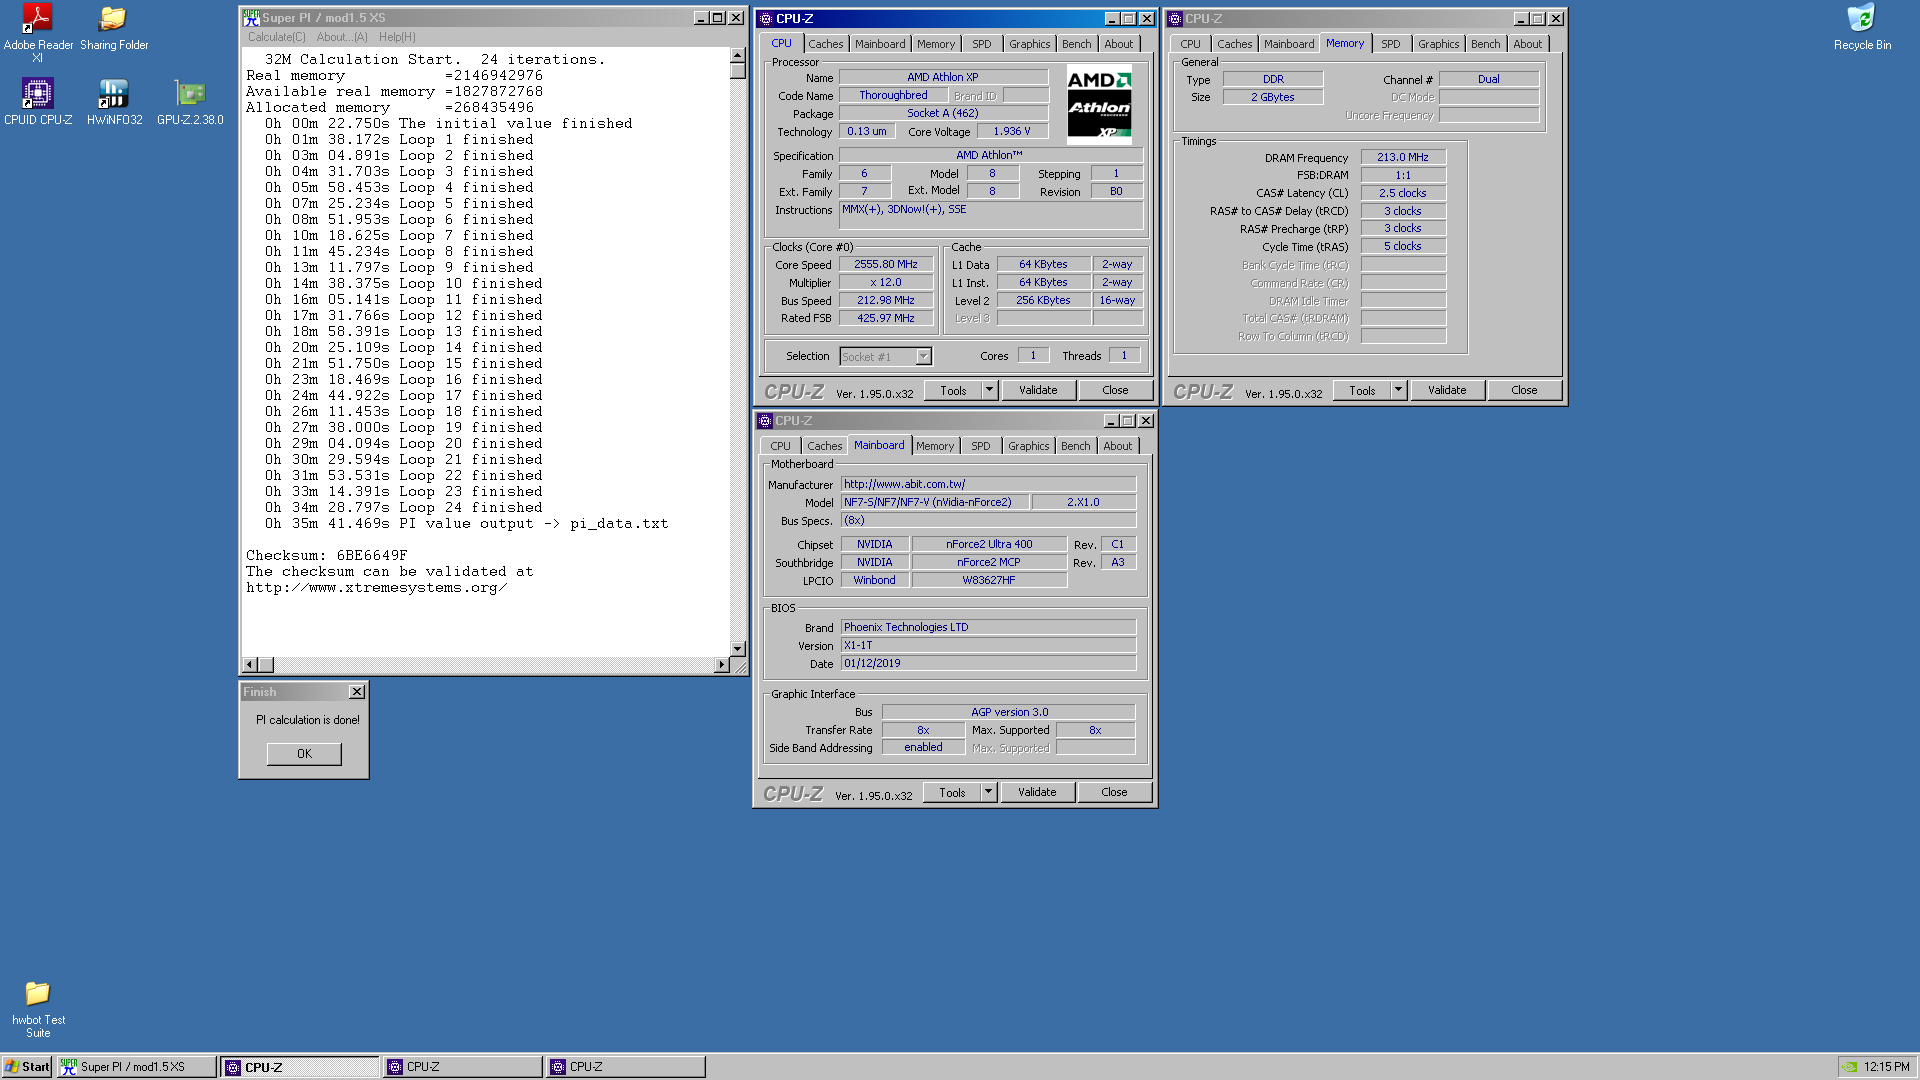The height and width of the screenshot is (1080, 1920).
Task: Click Super PI vertical scrollbar up arrow
Action: 738,56
